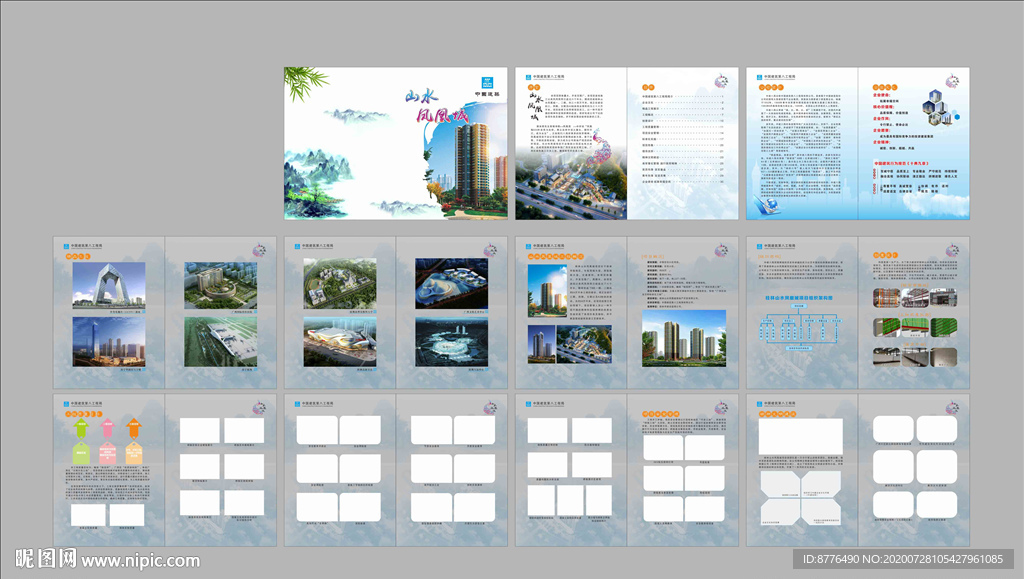Click the table of contents page
This screenshot has width=1024, height=579.
682,143
